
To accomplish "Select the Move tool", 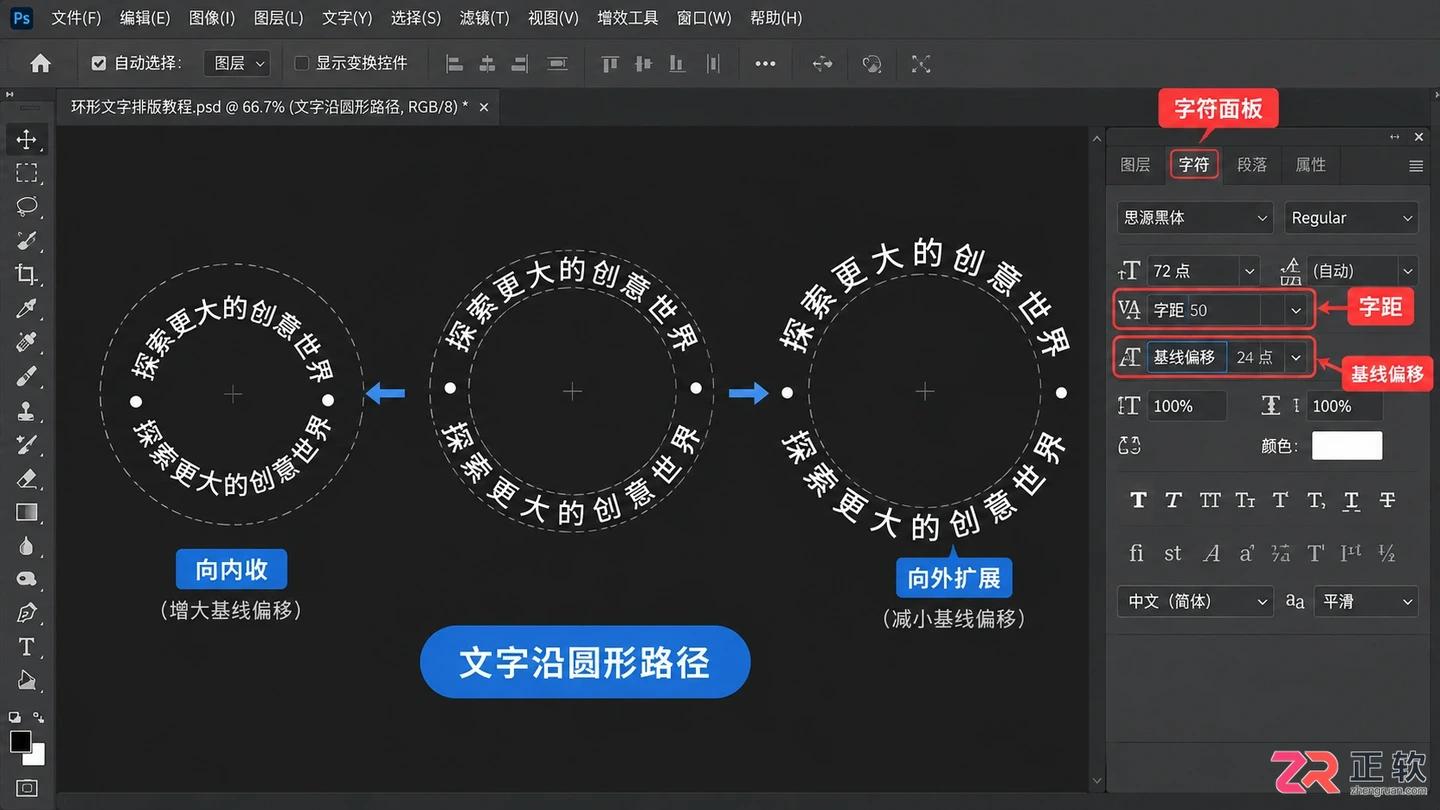I will point(27,139).
